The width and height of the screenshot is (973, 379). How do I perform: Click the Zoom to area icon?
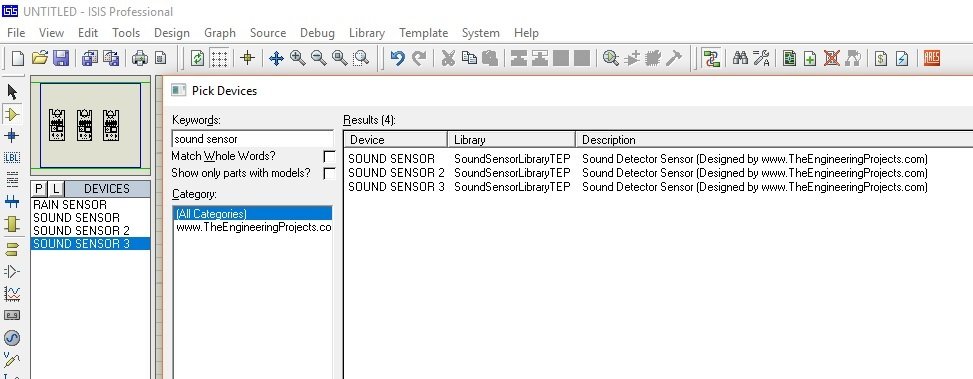(361, 58)
